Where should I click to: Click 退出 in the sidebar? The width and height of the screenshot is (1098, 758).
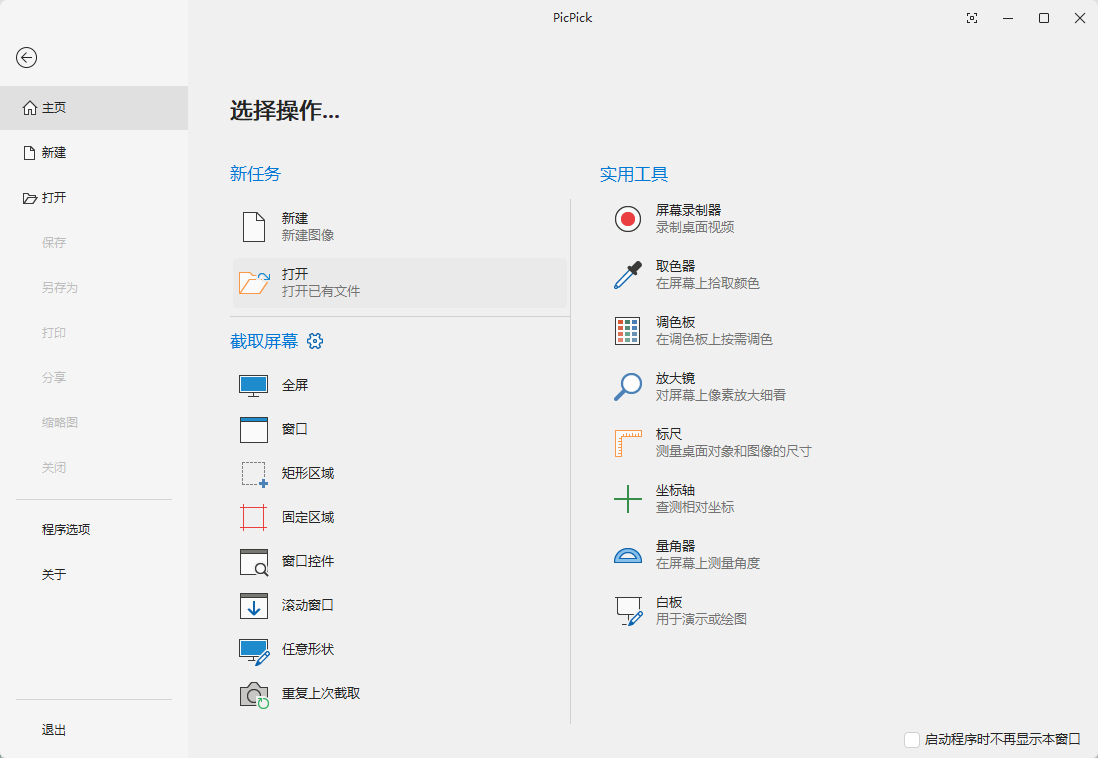pos(54,730)
